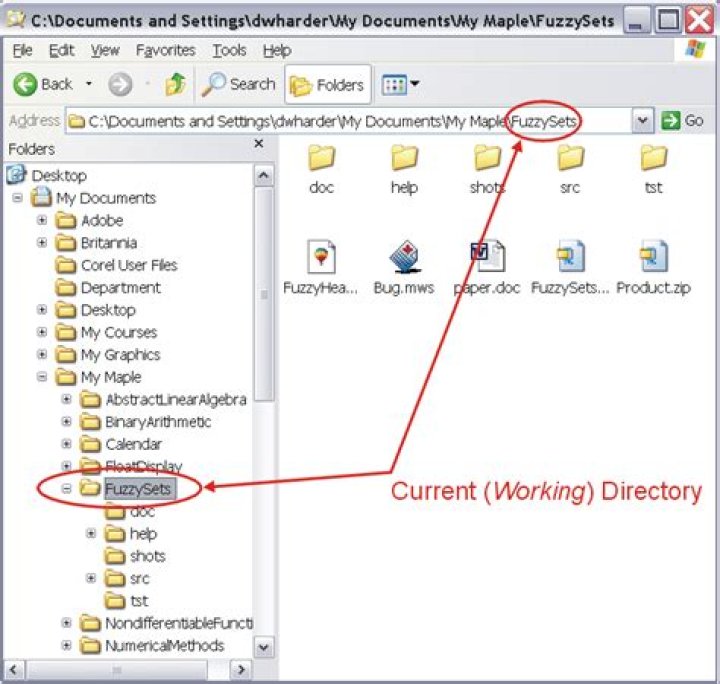The width and height of the screenshot is (720, 684).
Task: Click the horizontal scrollbar thumb in Folders
Action: (x=116, y=670)
